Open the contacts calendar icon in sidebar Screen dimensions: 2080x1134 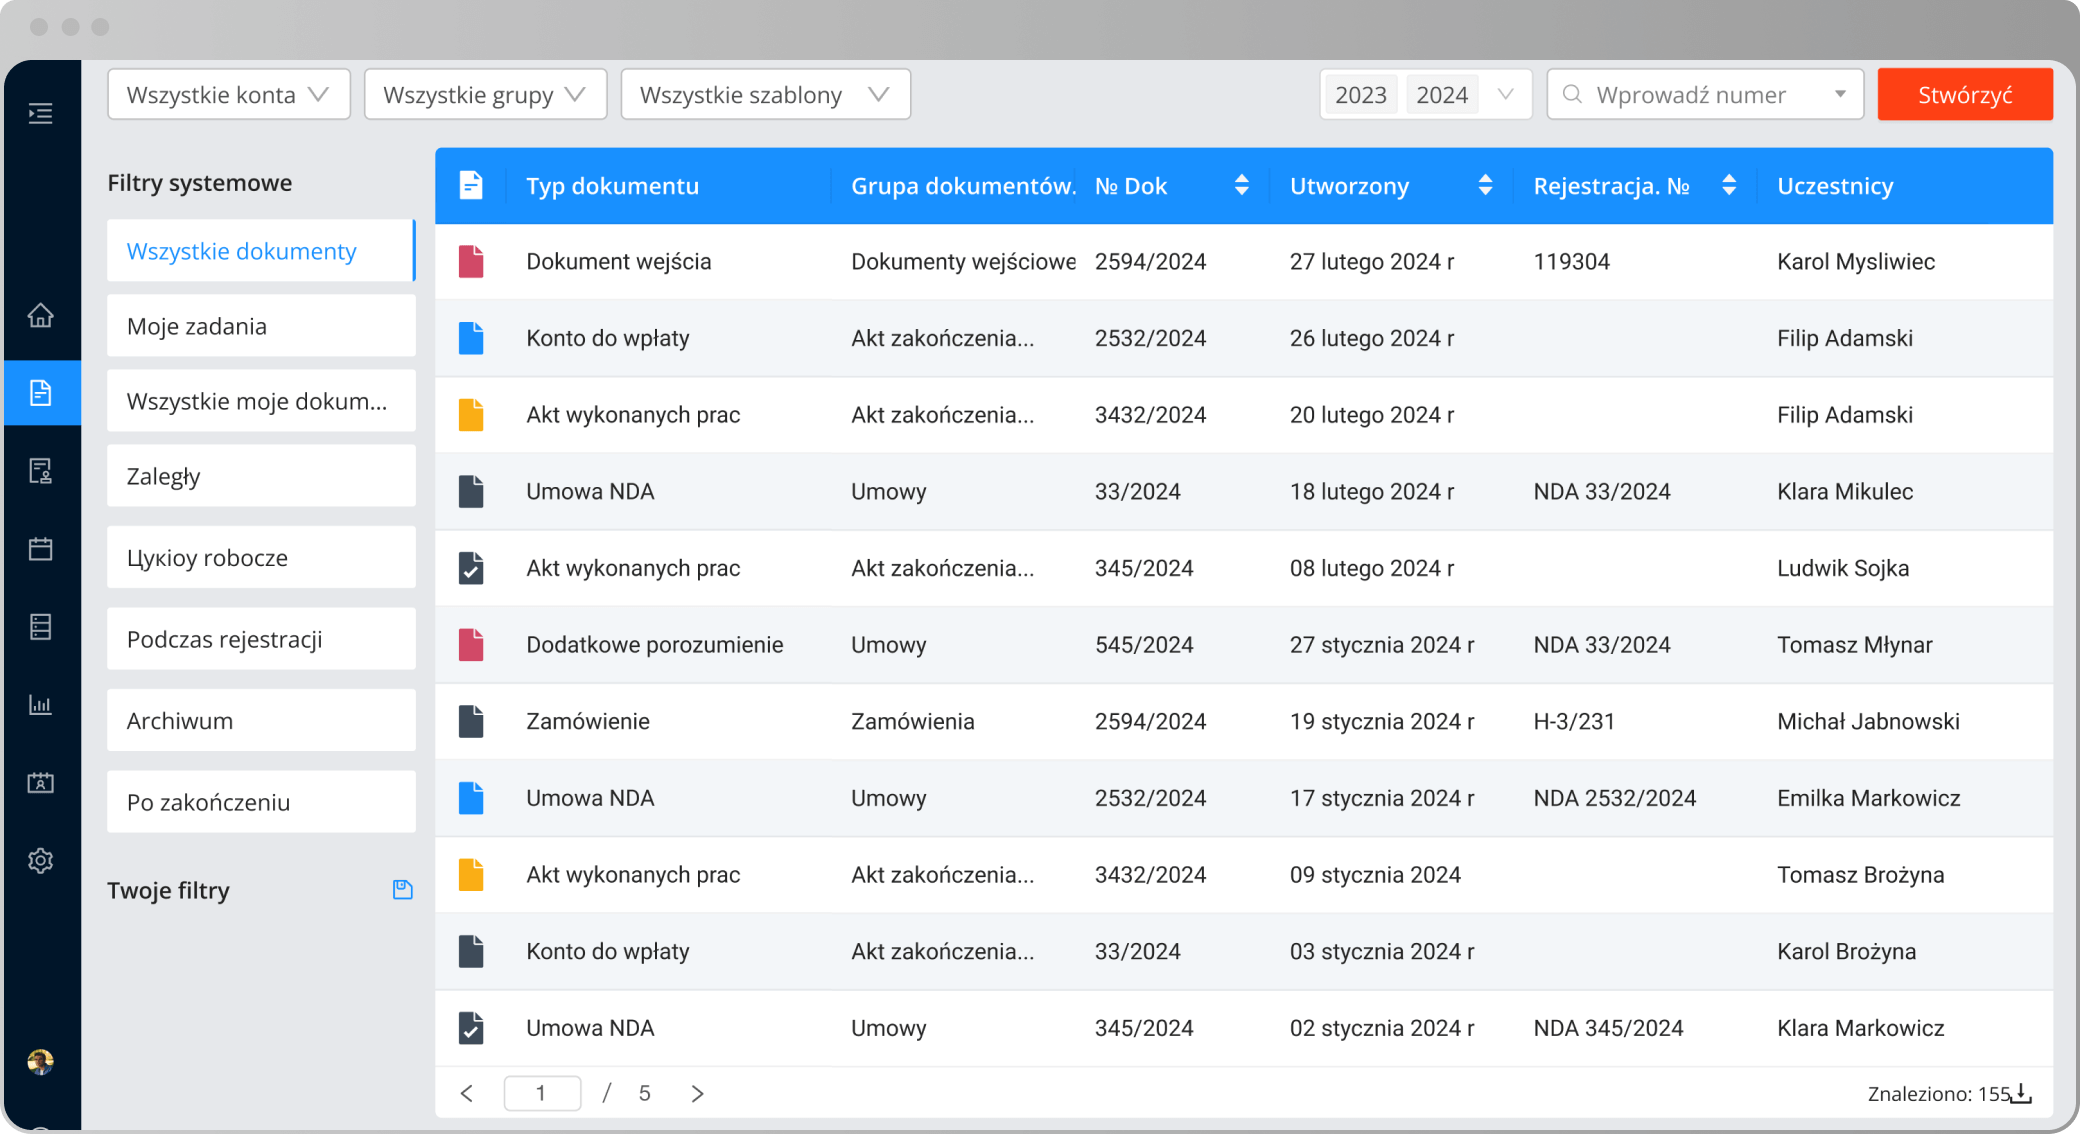click(x=40, y=783)
